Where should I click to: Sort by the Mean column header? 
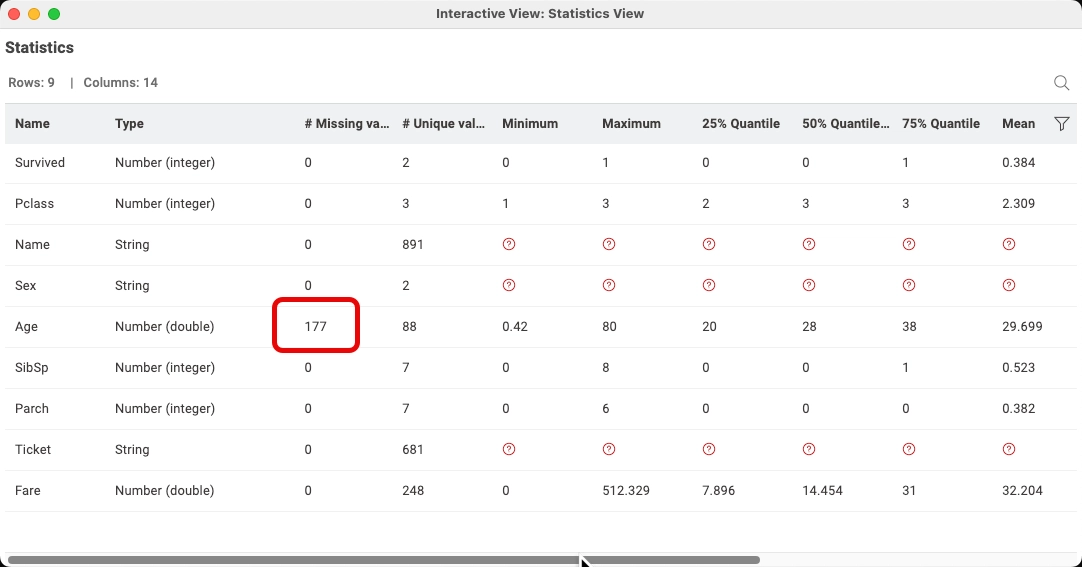click(x=1018, y=124)
